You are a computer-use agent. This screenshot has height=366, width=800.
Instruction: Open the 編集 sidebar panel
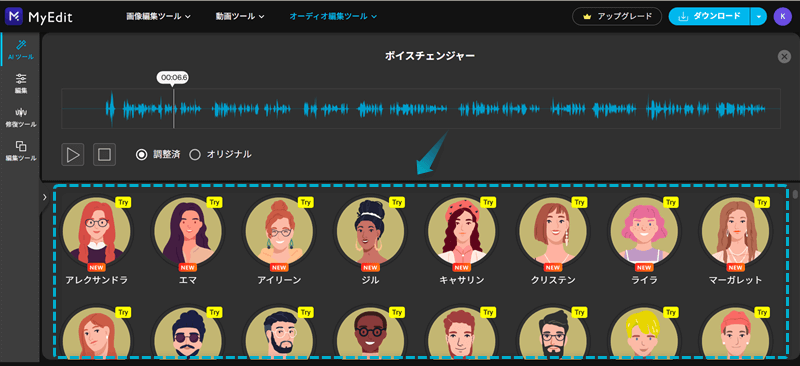(21, 84)
